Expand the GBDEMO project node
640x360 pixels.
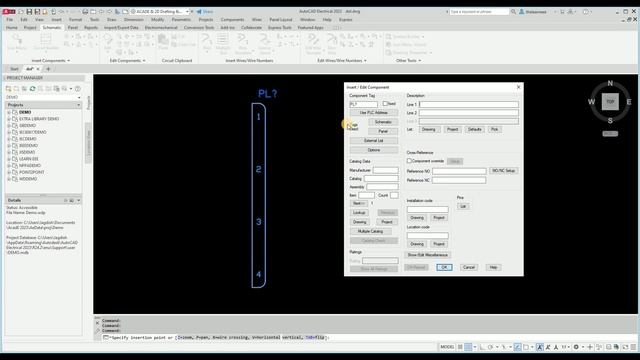9,126
